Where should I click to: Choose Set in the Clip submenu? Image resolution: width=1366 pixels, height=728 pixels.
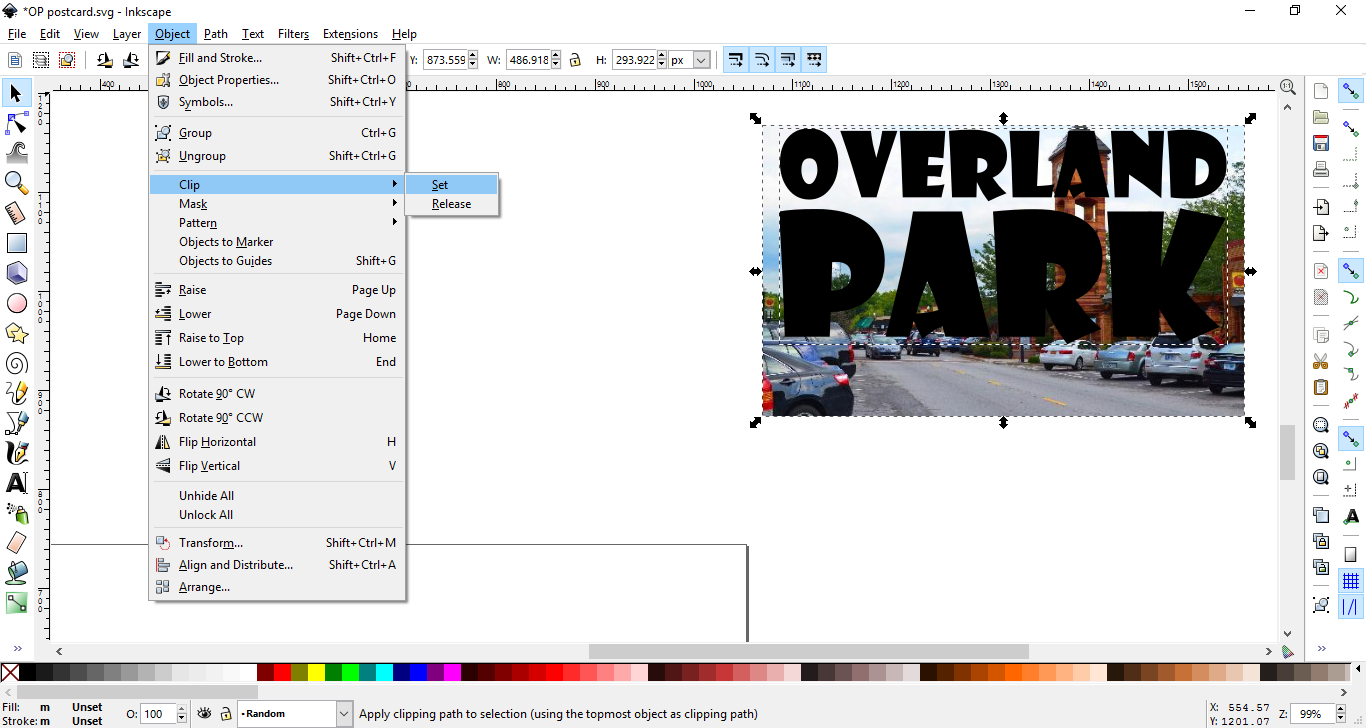452,185
